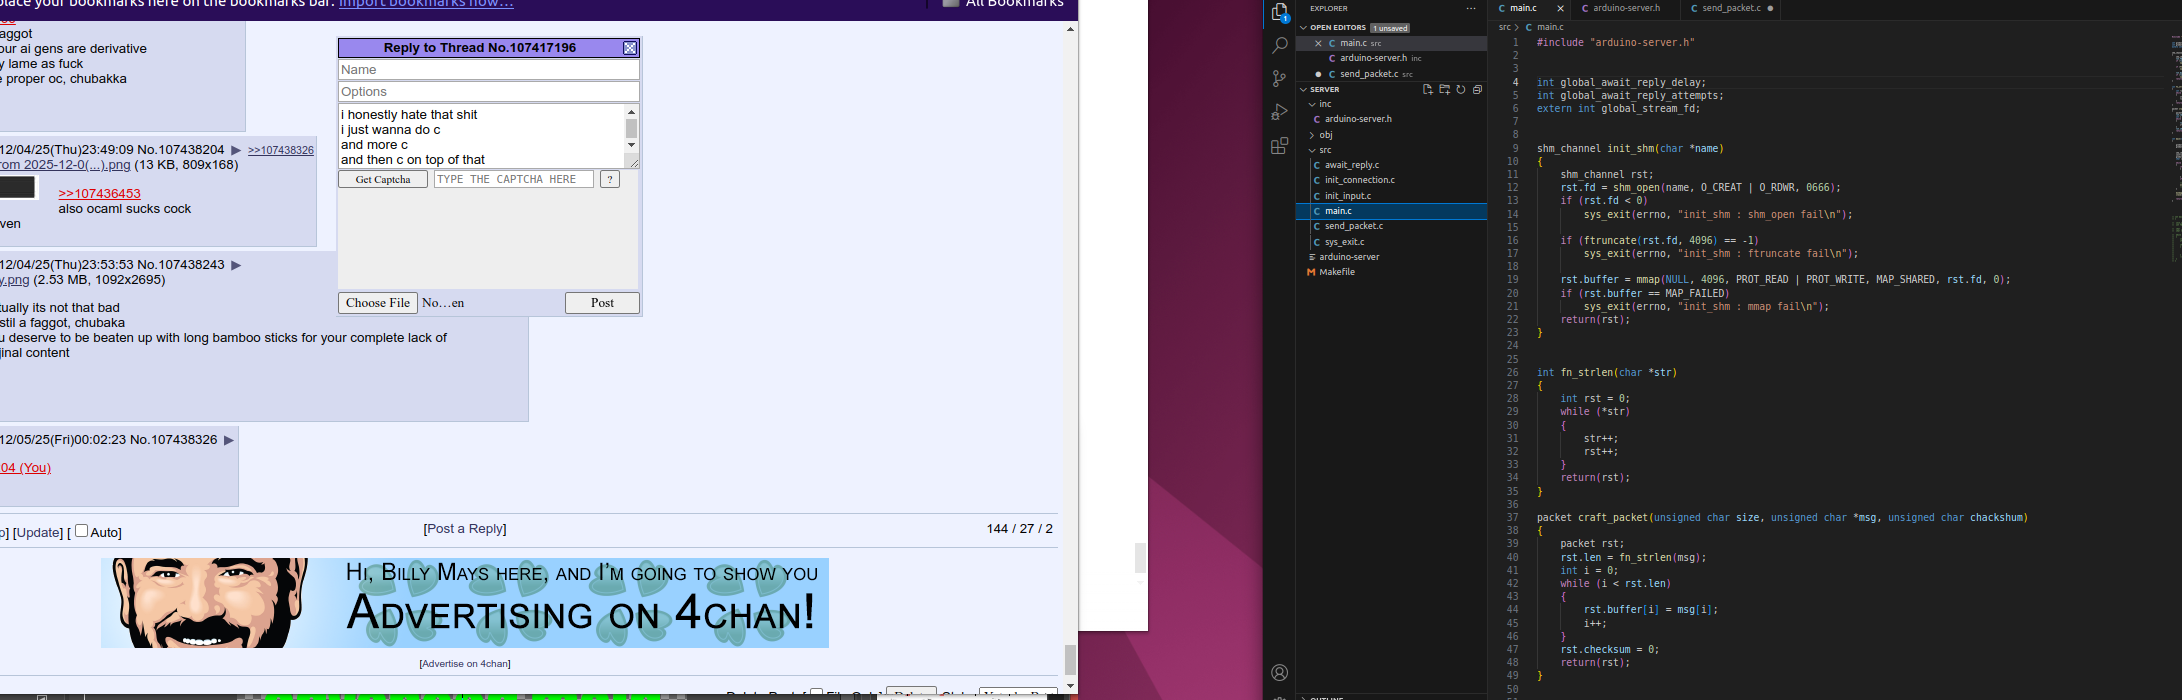This screenshot has height=700, width=2182.
Task: Click the unsaved dot on send_packet.c tab
Action: [x=1771, y=8]
